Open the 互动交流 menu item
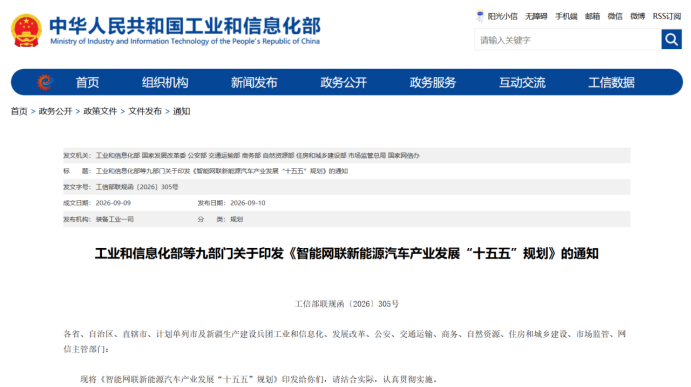This screenshot has height=387, width=691. pyautogui.click(x=522, y=82)
